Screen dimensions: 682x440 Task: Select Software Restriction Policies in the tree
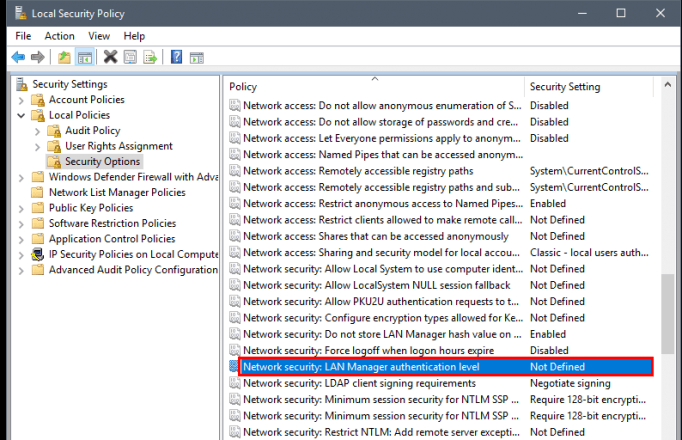(x=112, y=223)
